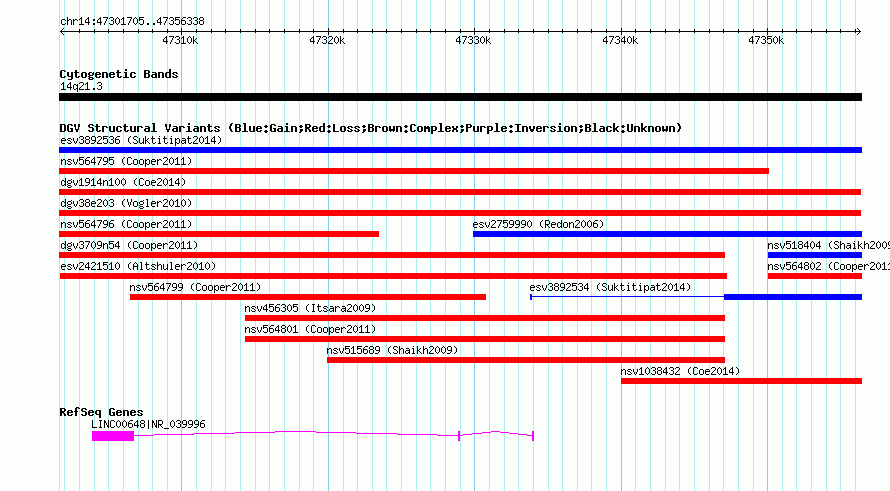Click the red nsv564799 loss bar
Image resolution: width=890 pixels, height=491 pixels.
point(308,297)
